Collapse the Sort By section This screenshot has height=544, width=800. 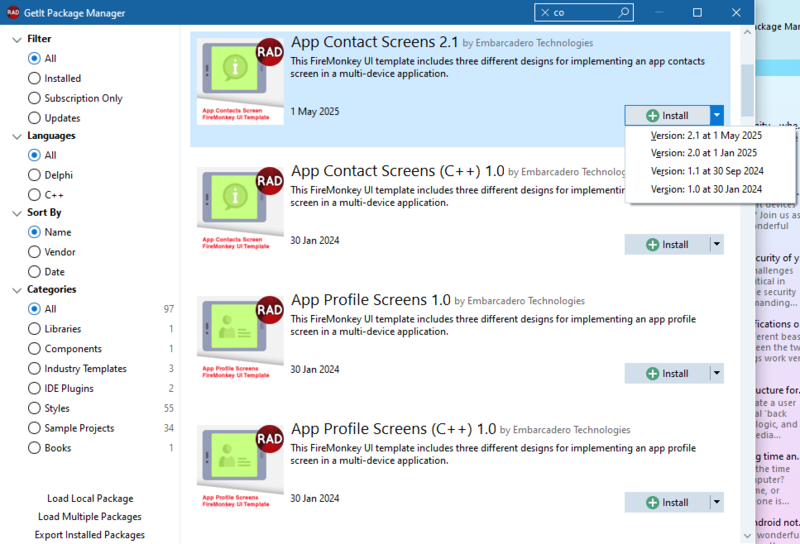pyautogui.click(x=17, y=213)
